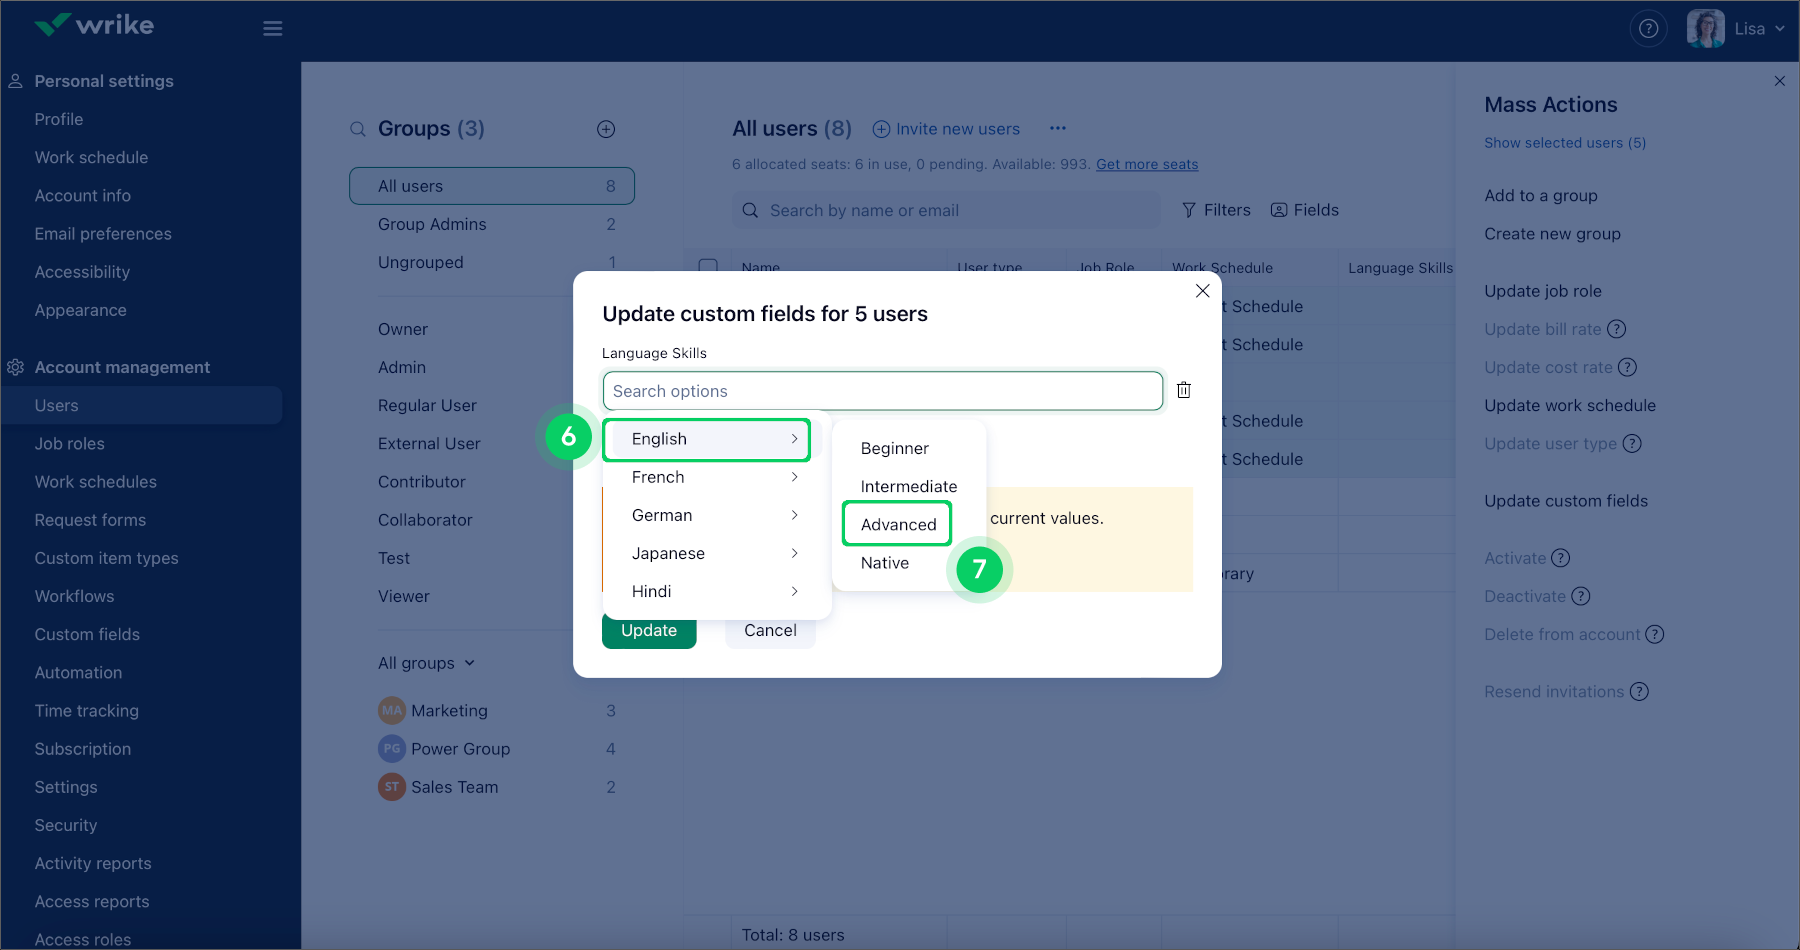Click the Search by name or email box
Image resolution: width=1800 pixels, height=950 pixels.
click(x=946, y=210)
